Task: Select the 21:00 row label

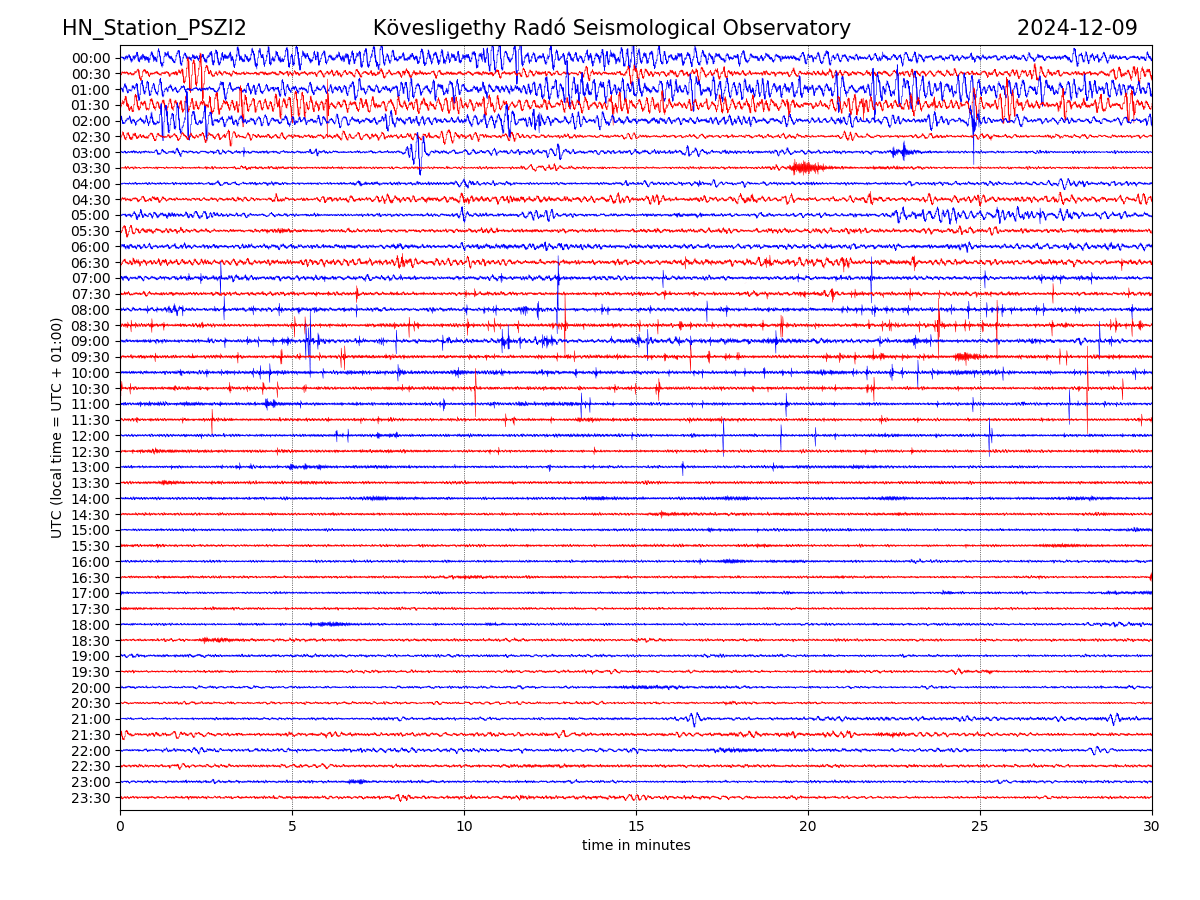Action: pos(91,719)
